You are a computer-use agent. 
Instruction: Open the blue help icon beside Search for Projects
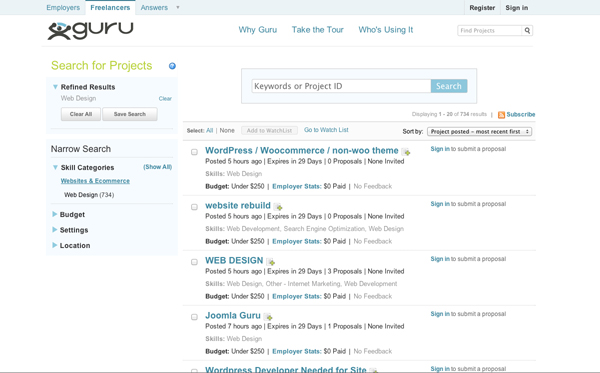point(172,66)
